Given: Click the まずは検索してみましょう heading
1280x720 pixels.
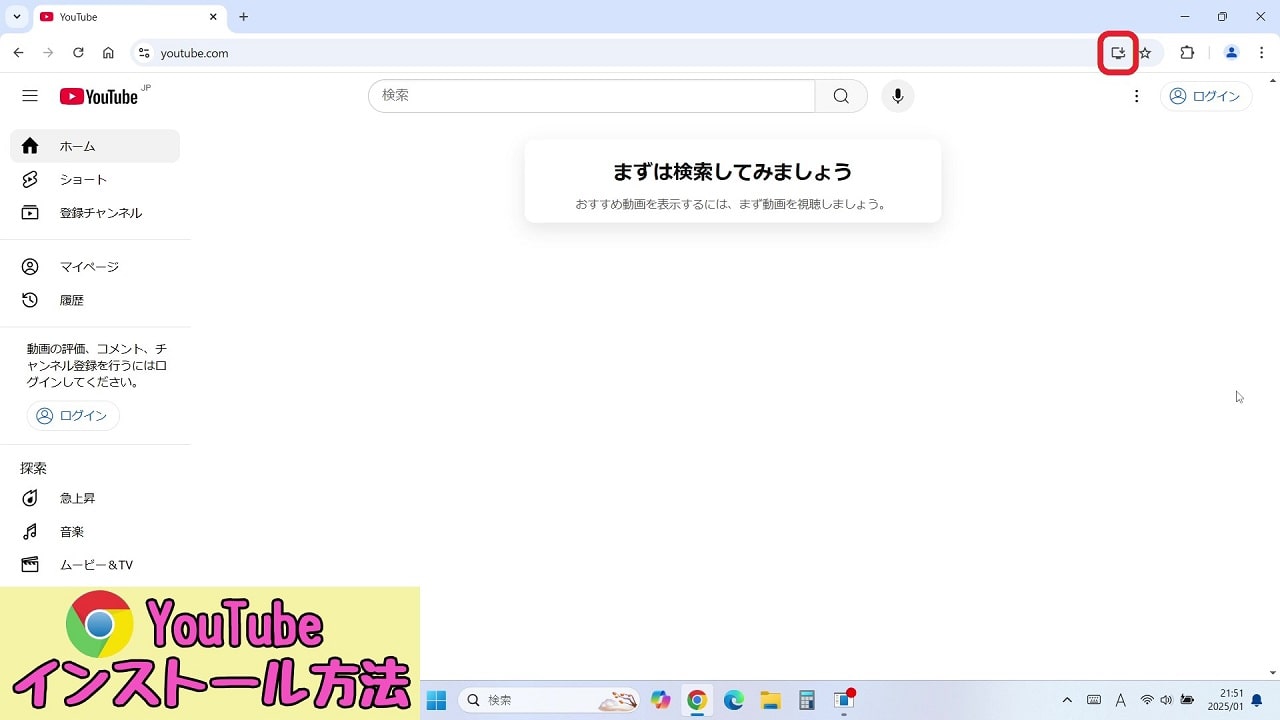Looking at the screenshot, I should point(733,172).
